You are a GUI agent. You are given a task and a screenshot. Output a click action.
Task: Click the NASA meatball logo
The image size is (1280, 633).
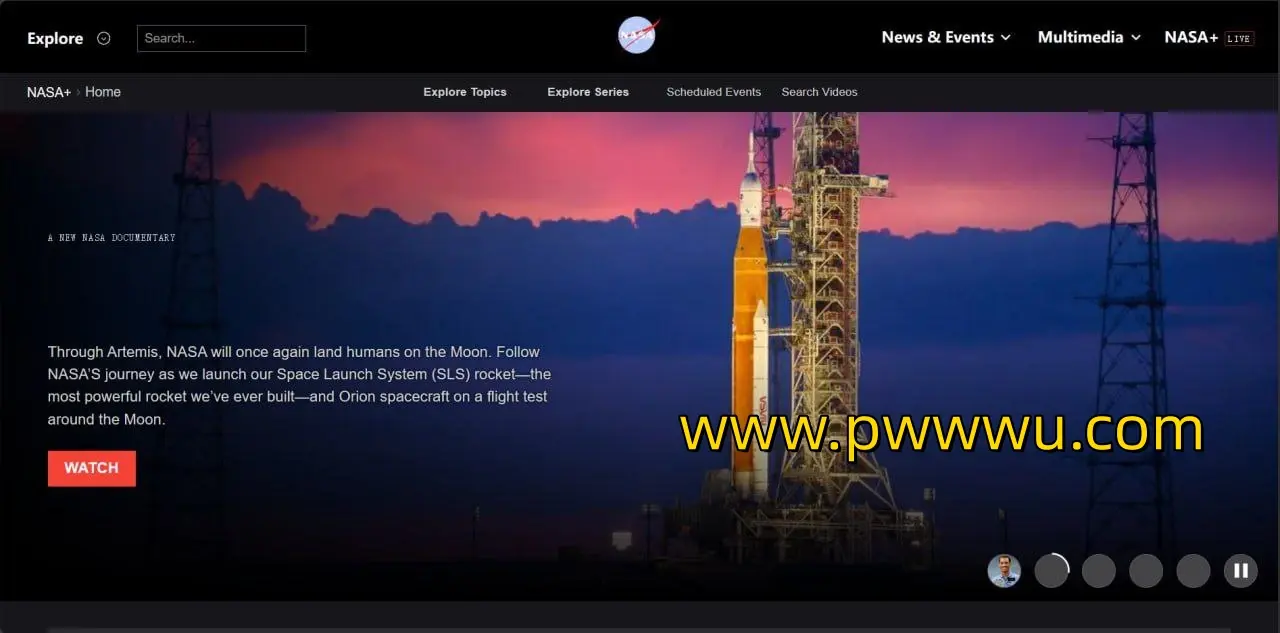click(x=637, y=36)
